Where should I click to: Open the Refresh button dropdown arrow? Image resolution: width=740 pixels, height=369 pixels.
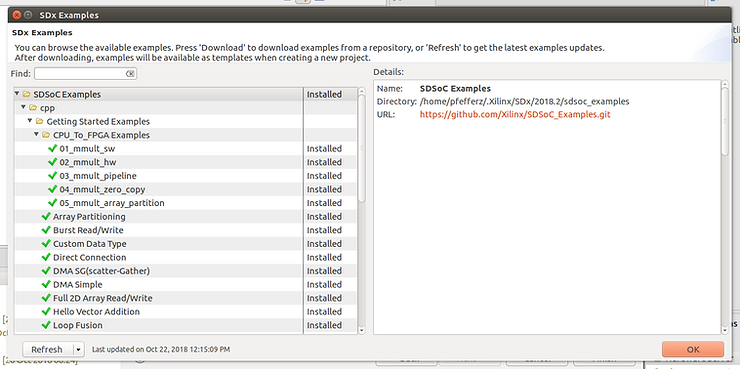click(78, 350)
